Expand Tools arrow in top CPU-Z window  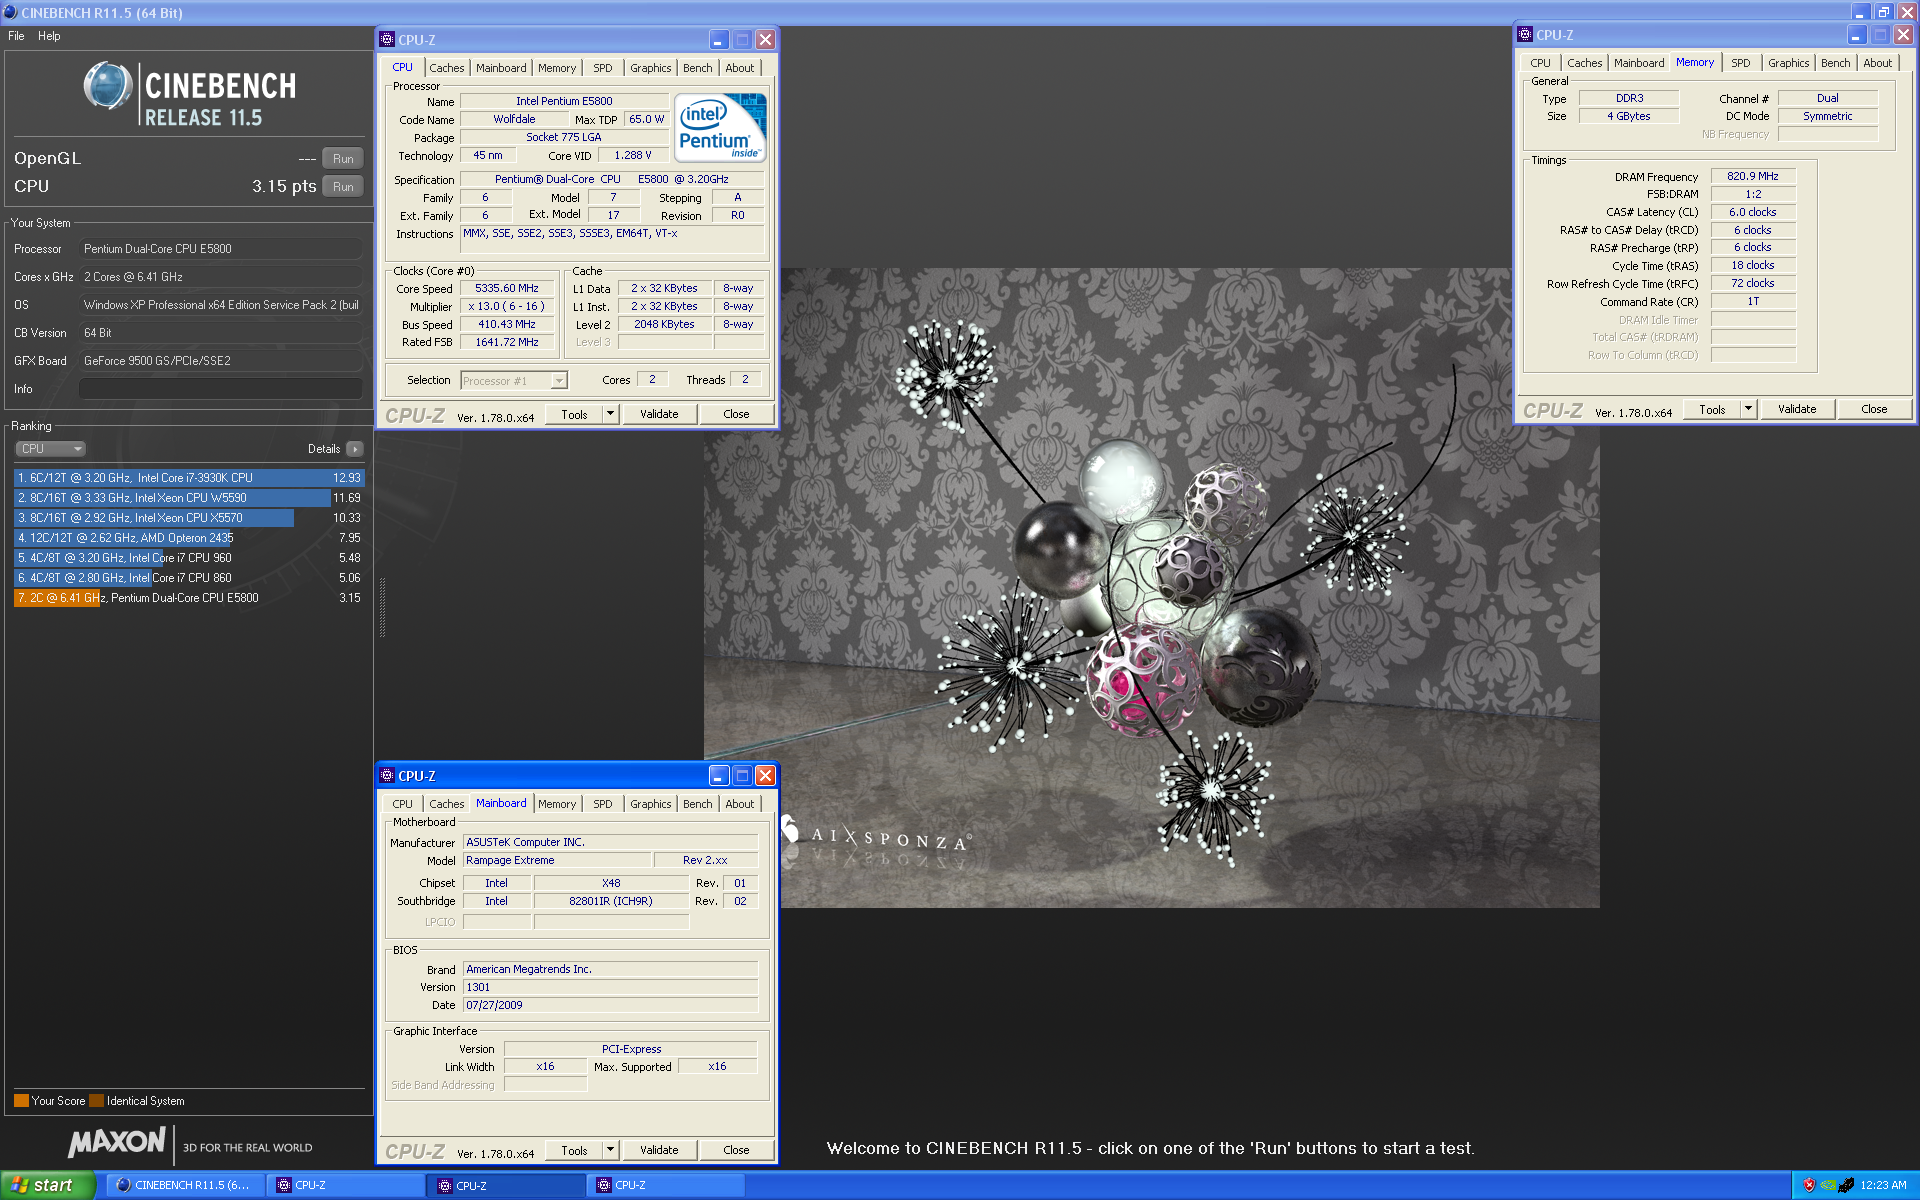(611, 414)
